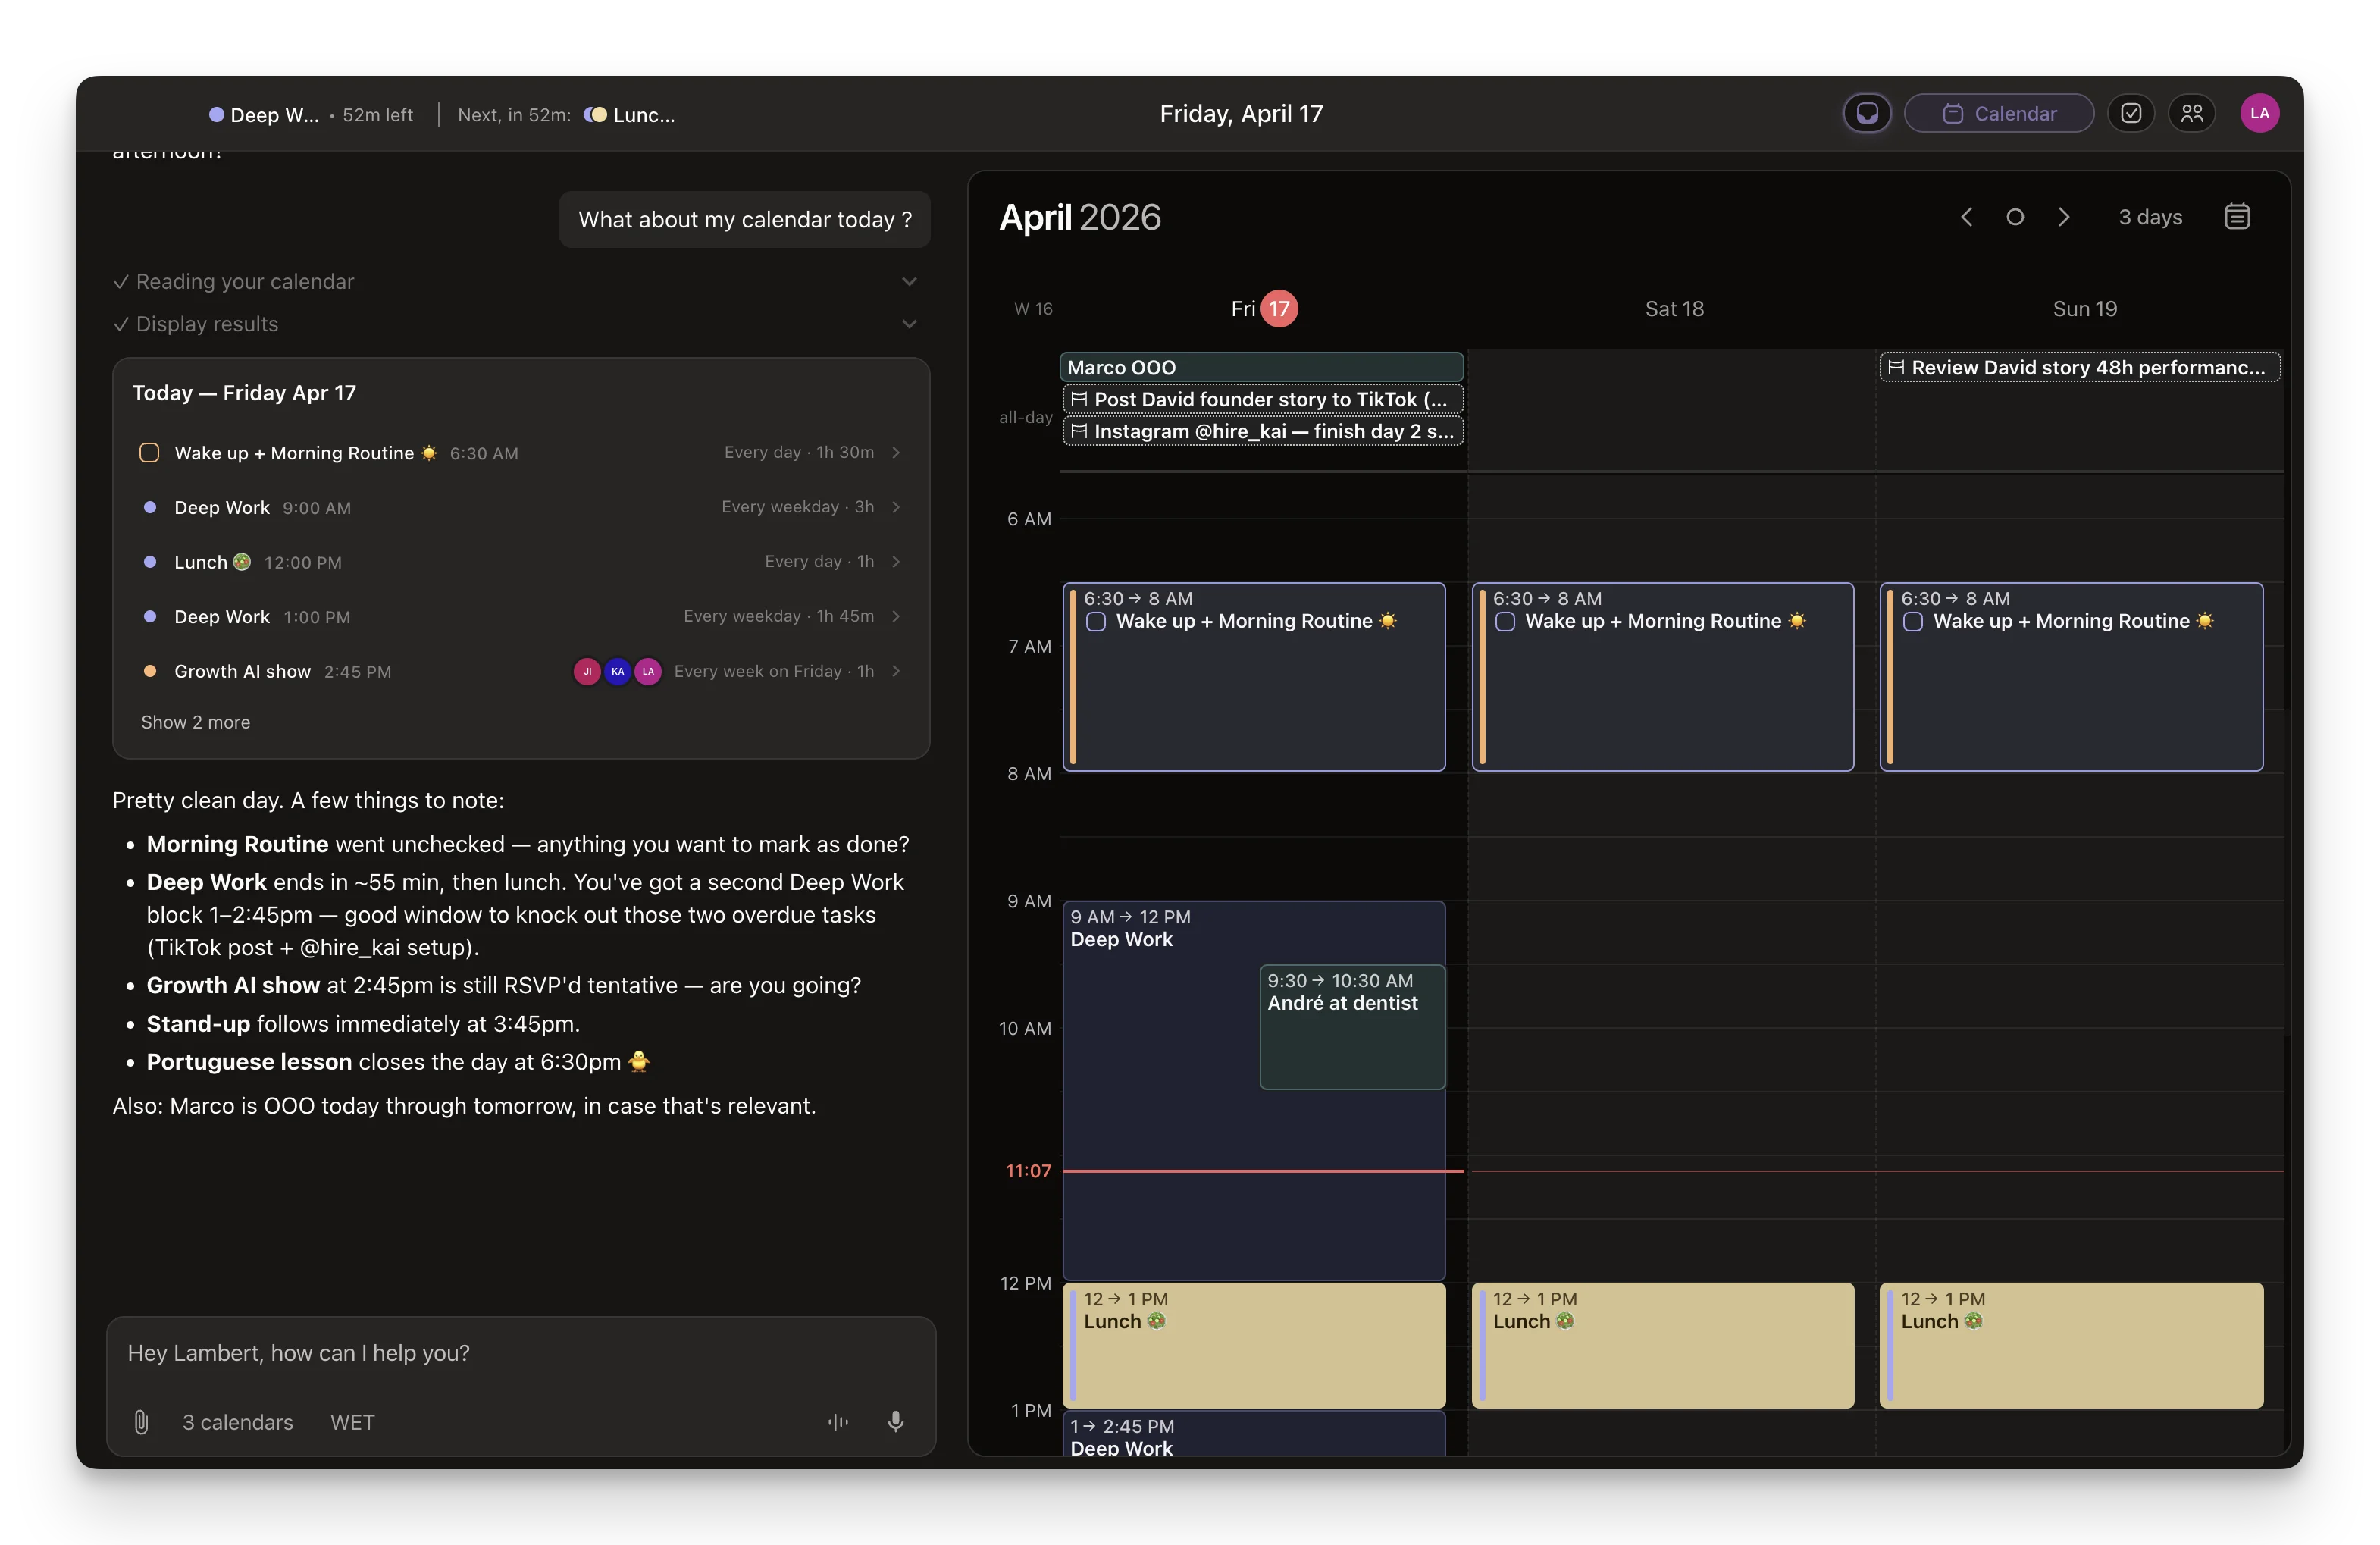Open the AI assistant chat icon
Viewport: 2380px width, 1545px height.
(1866, 114)
